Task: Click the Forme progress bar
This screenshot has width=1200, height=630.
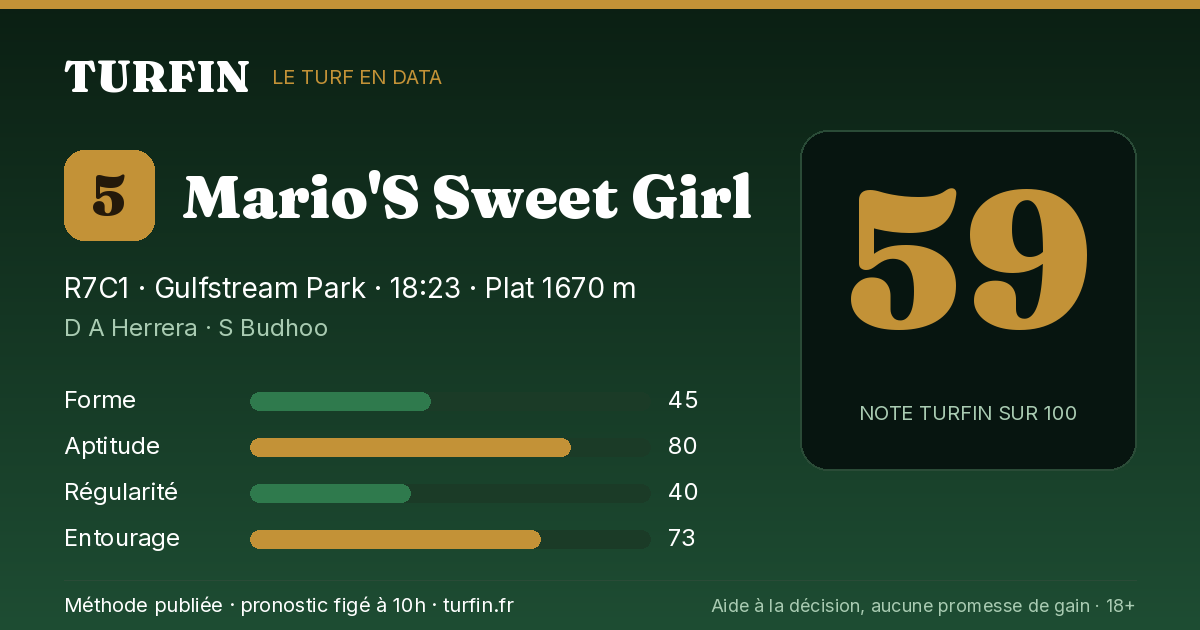Action: (450, 401)
